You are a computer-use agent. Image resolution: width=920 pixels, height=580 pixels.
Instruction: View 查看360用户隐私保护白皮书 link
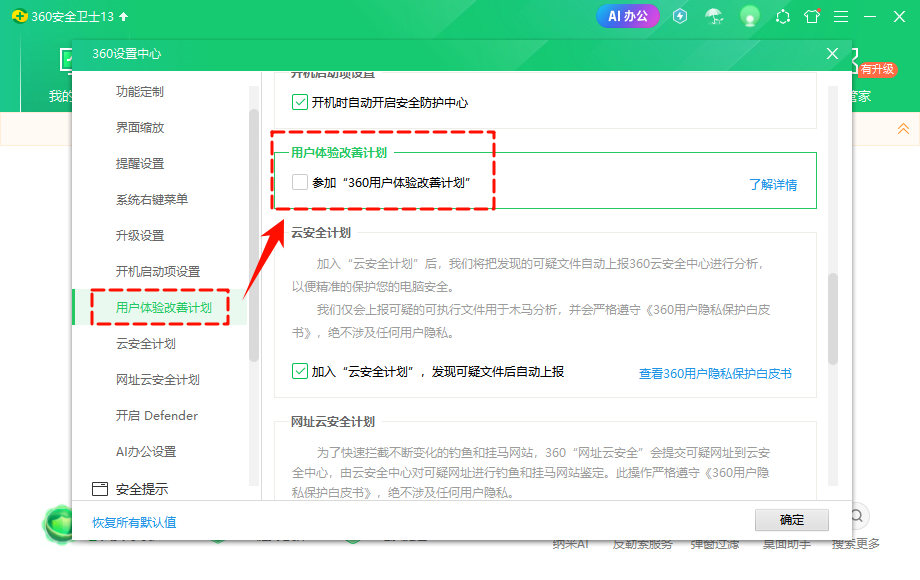click(x=716, y=371)
